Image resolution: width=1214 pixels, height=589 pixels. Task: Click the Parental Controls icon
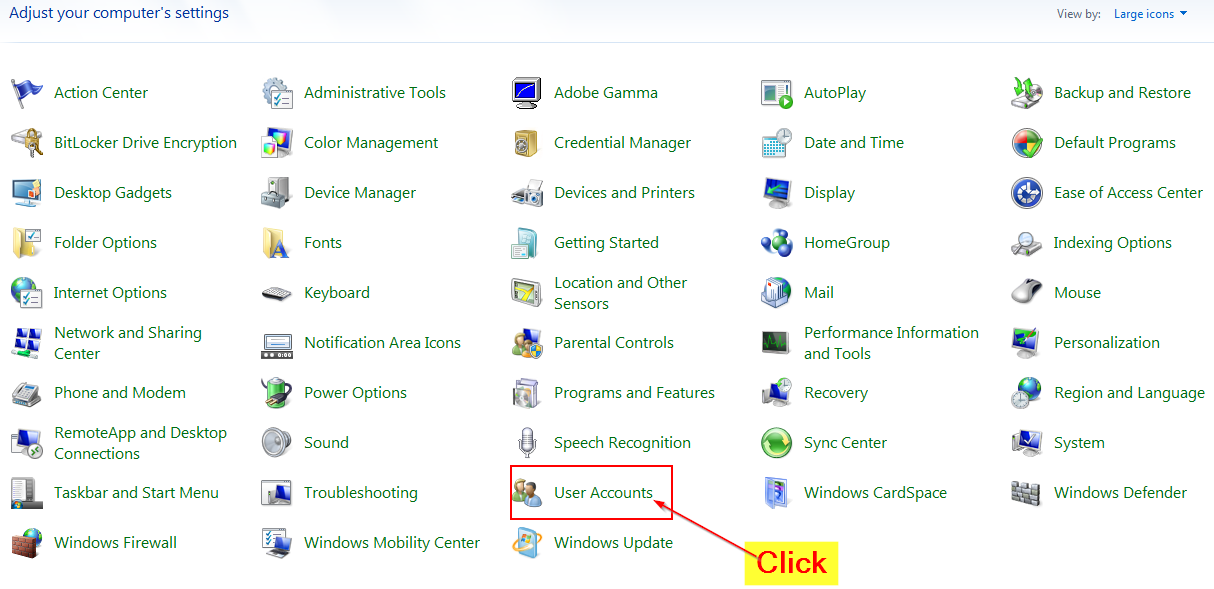click(527, 343)
